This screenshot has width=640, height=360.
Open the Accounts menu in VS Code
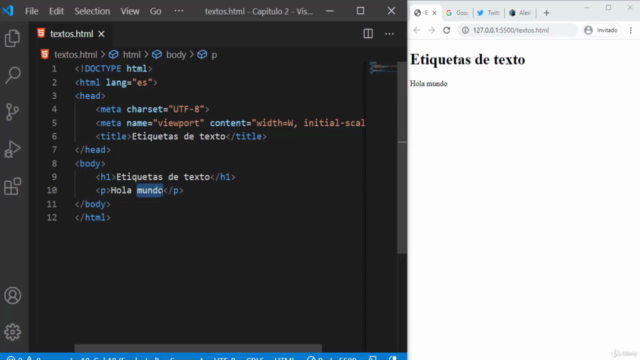click(13, 296)
